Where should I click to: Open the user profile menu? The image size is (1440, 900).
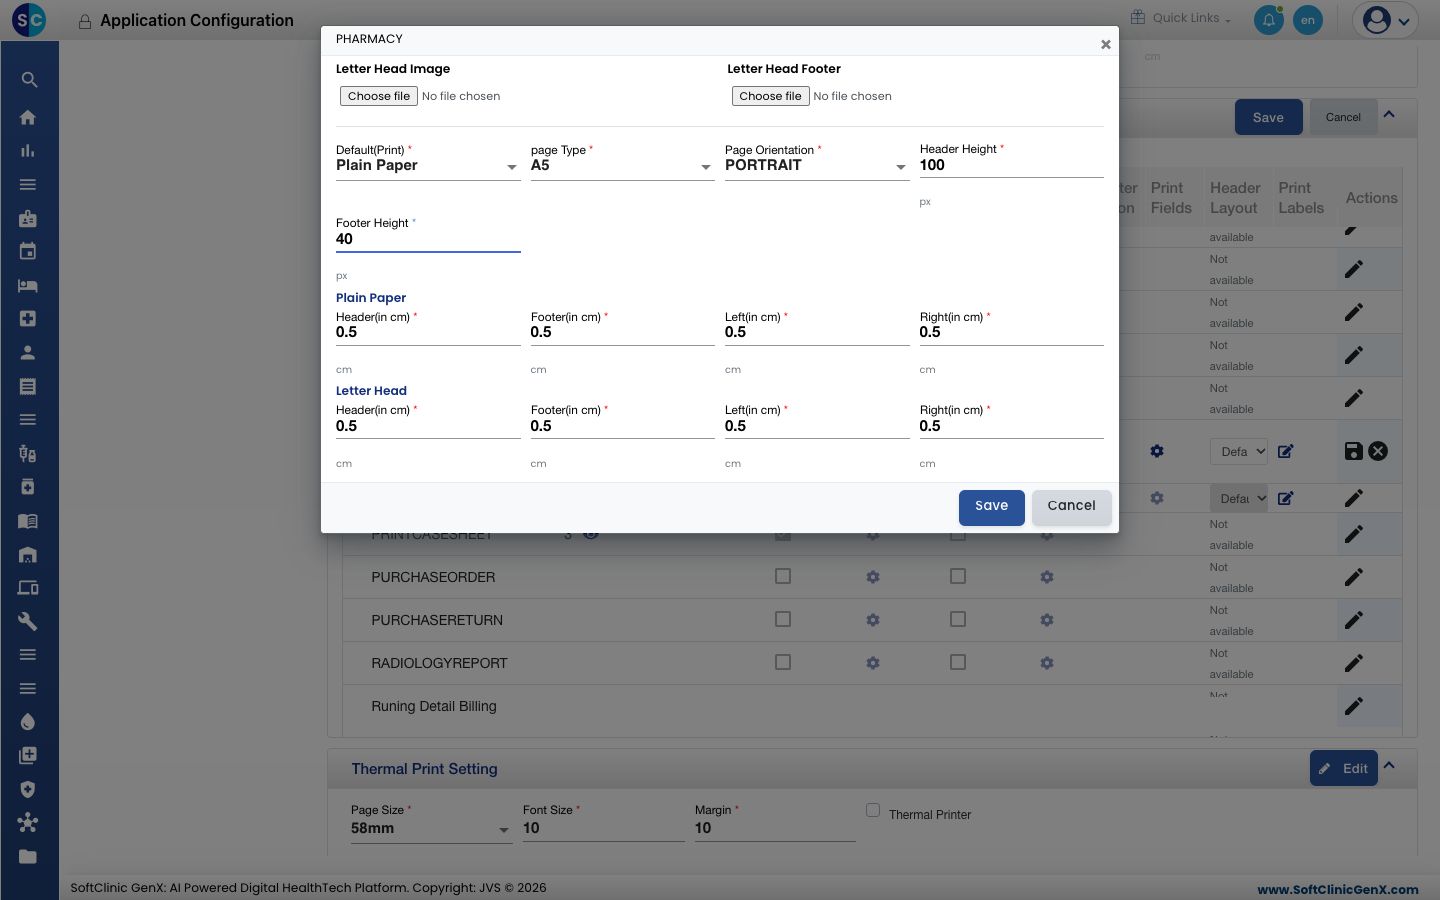1386,20
